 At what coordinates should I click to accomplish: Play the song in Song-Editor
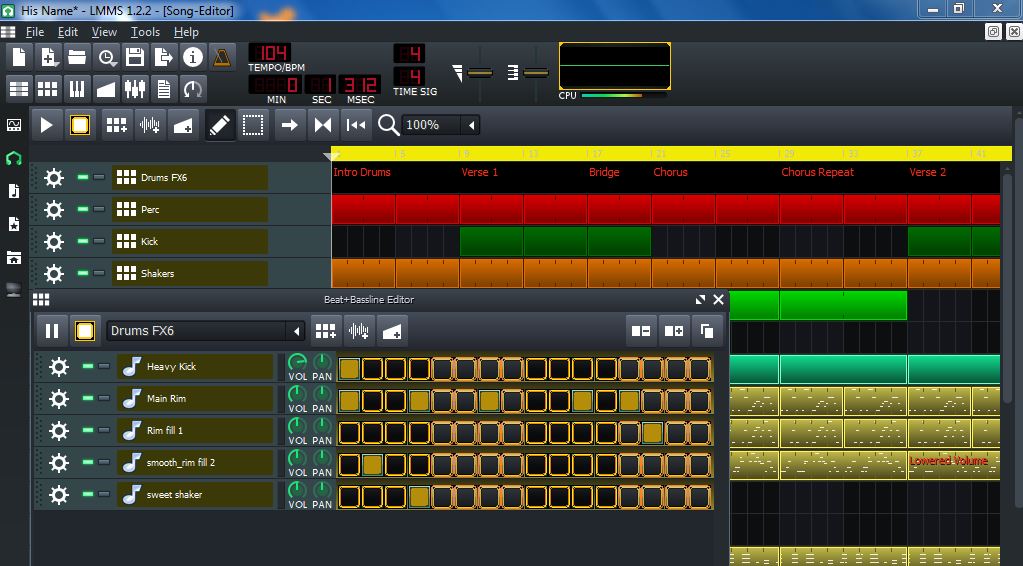[46, 125]
